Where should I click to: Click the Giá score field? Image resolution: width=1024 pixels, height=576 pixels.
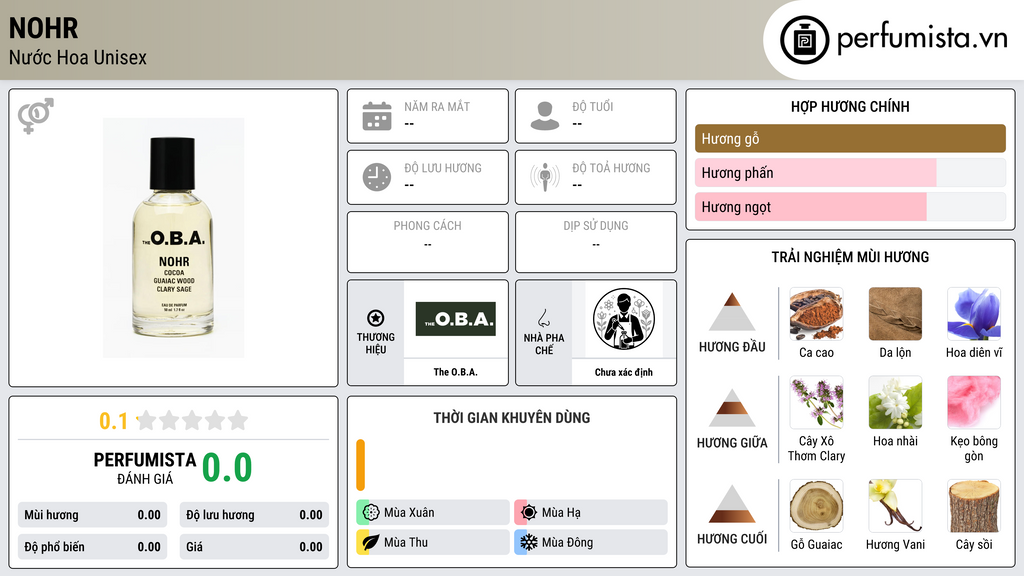click(x=254, y=547)
